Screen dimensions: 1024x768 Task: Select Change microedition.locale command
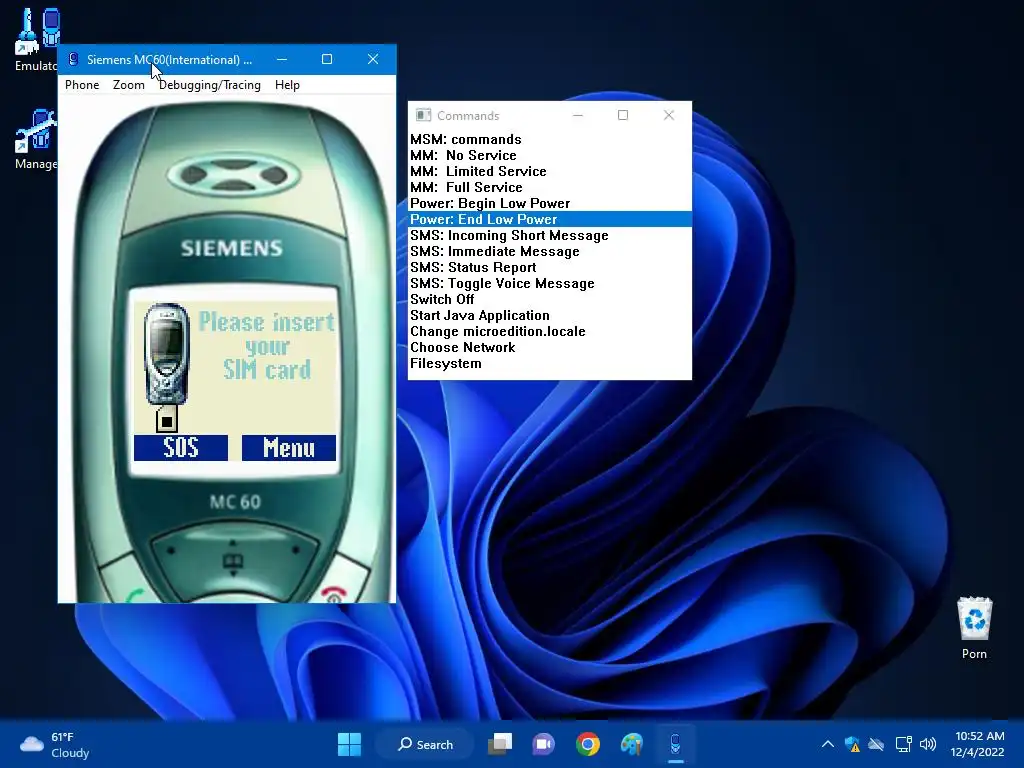550,331
